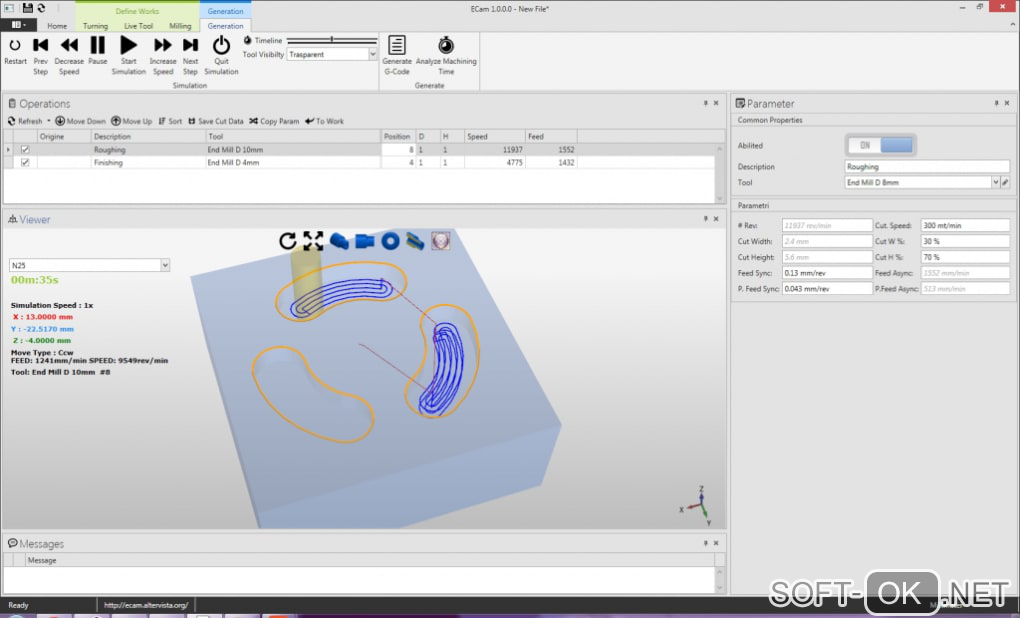
Task: Switch to the Milling tab
Action: (180, 26)
